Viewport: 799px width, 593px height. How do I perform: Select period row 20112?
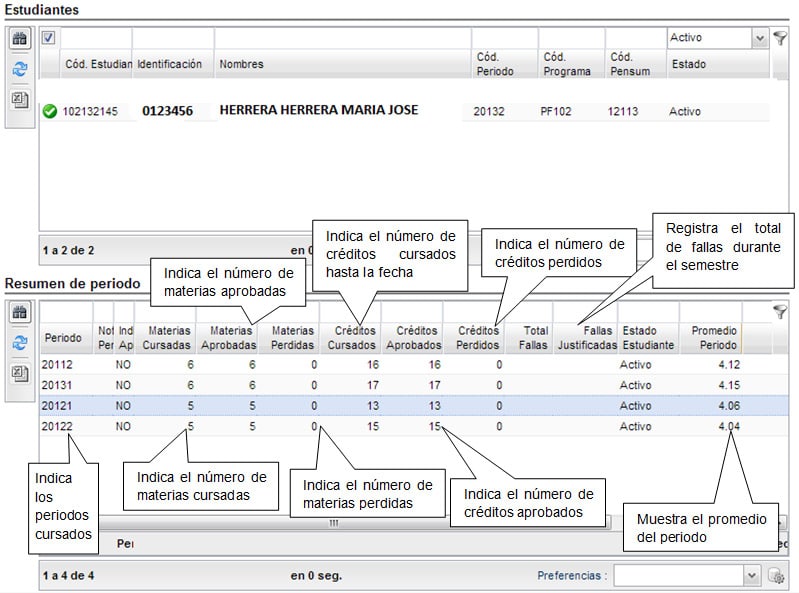tap(414, 365)
